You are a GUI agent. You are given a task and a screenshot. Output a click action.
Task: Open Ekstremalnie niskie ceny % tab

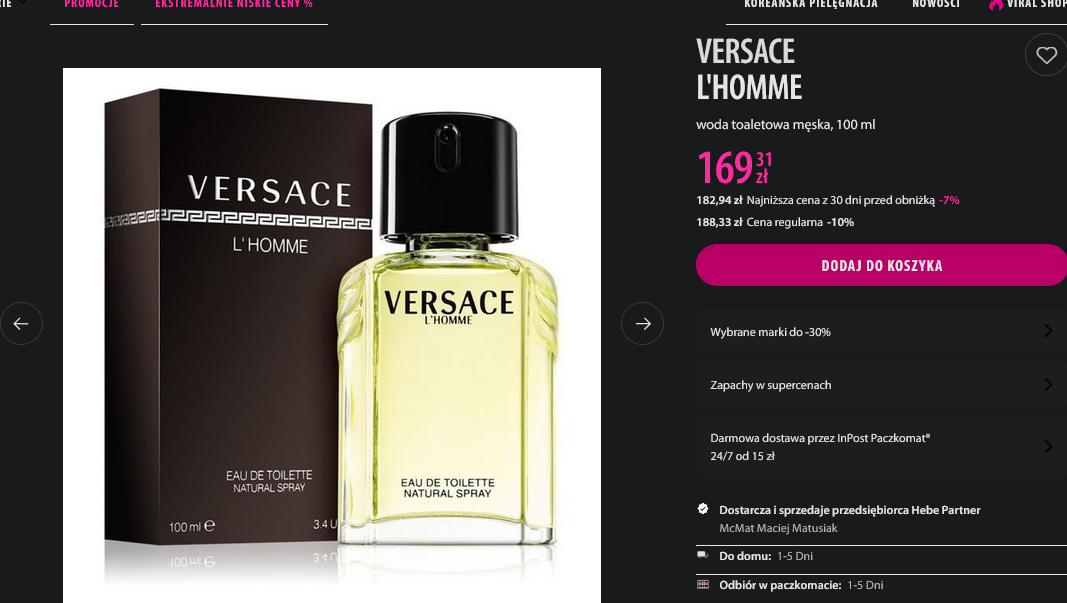coord(234,5)
